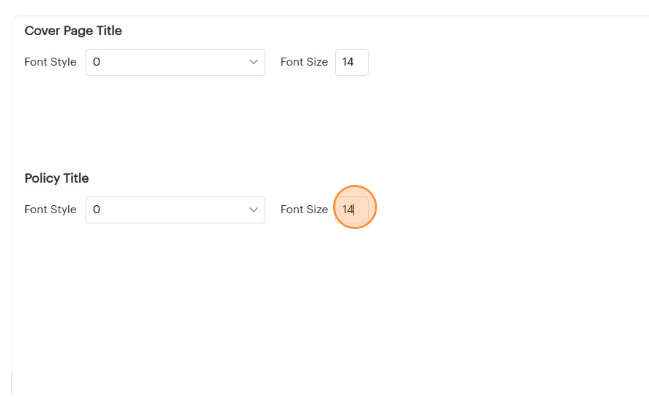
Task: Click the "Policy Title" section heading
Action: (x=56, y=178)
